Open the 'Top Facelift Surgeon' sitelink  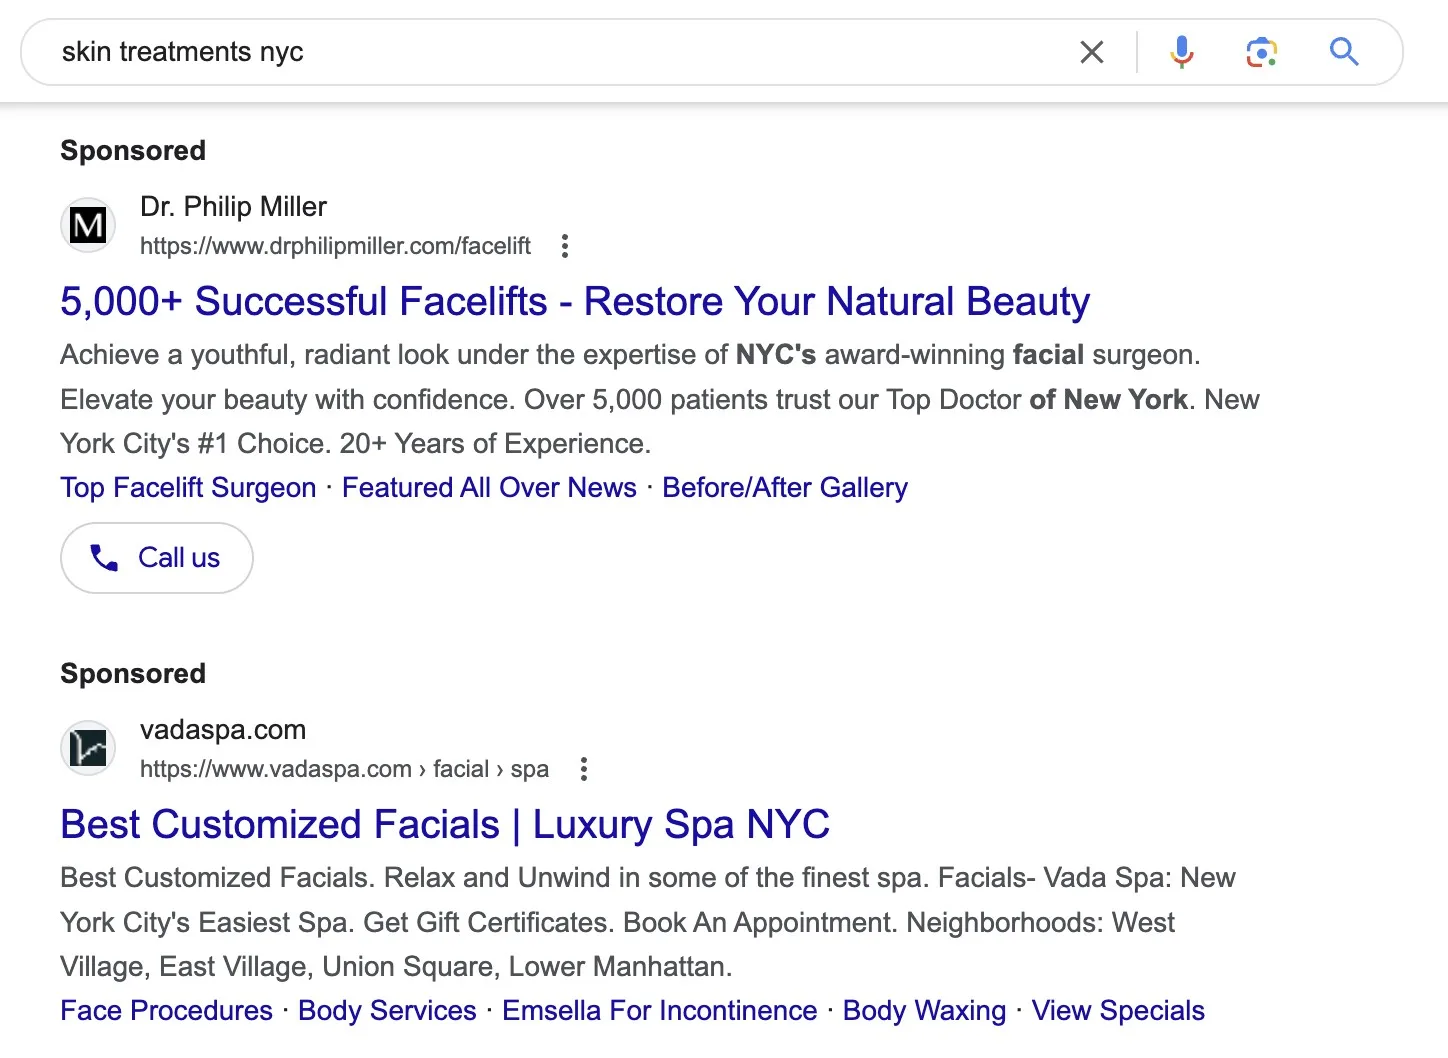(188, 488)
